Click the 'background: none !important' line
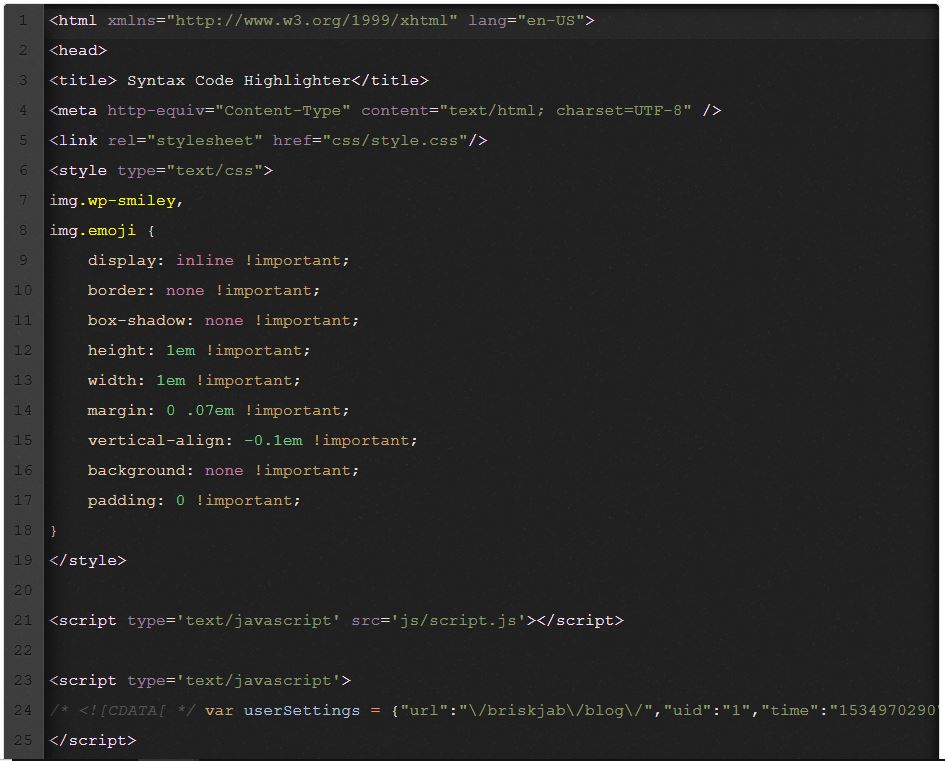Image resolution: width=945 pixels, height=761 pixels. [223, 471]
